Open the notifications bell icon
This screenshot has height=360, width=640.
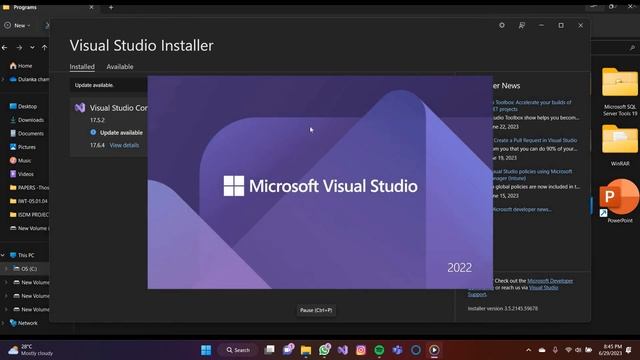pyautogui.click(x=629, y=350)
